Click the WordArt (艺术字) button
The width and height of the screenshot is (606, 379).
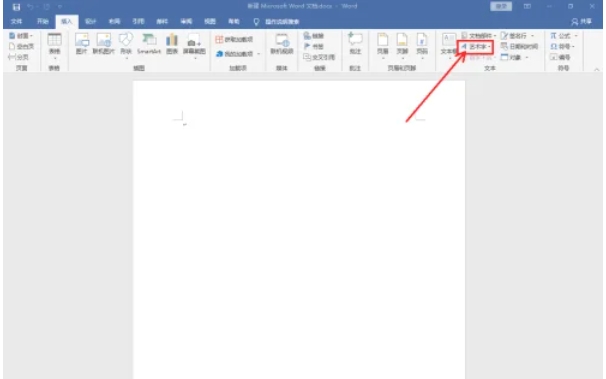tap(476, 47)
